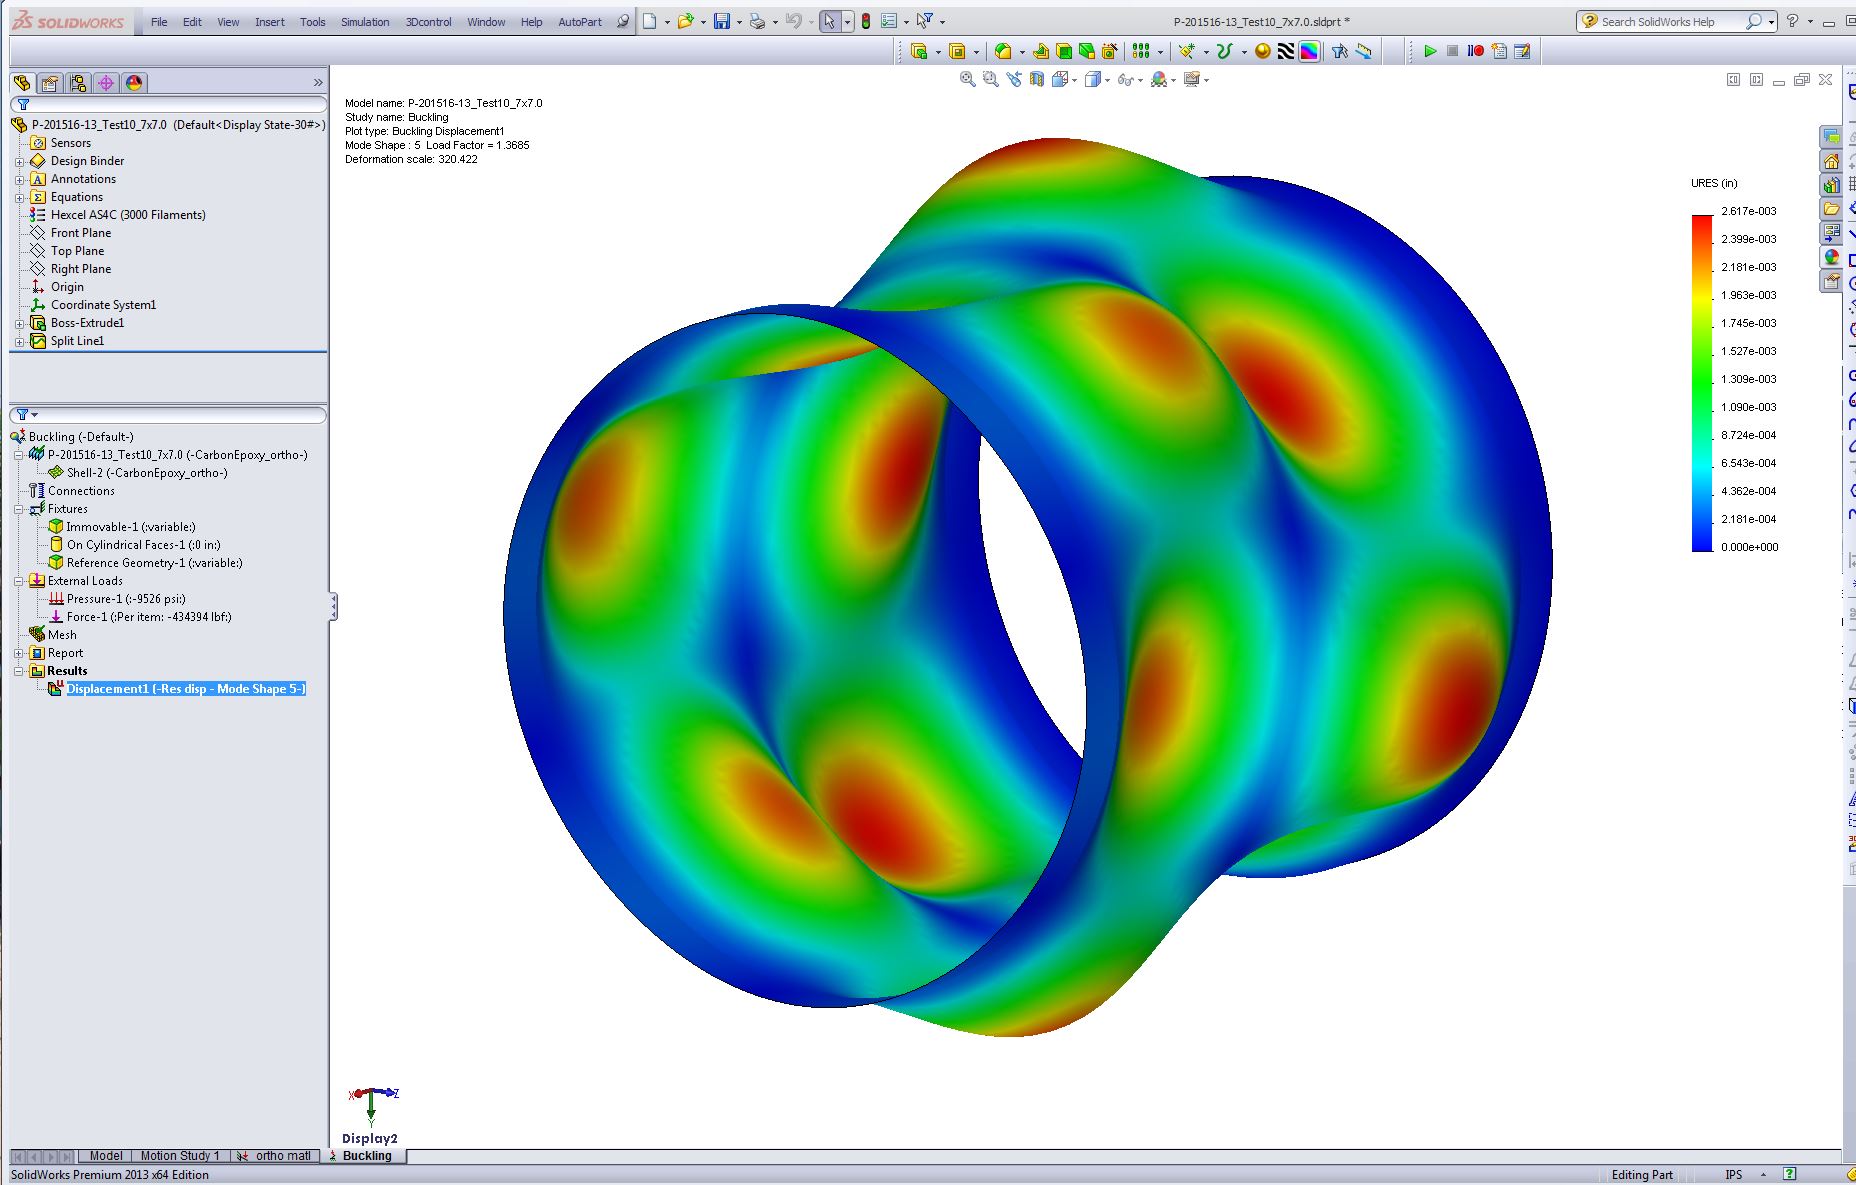
Task: Open the SolidWorks Resources task pane icon
Action: click(x=1831, y=161)
